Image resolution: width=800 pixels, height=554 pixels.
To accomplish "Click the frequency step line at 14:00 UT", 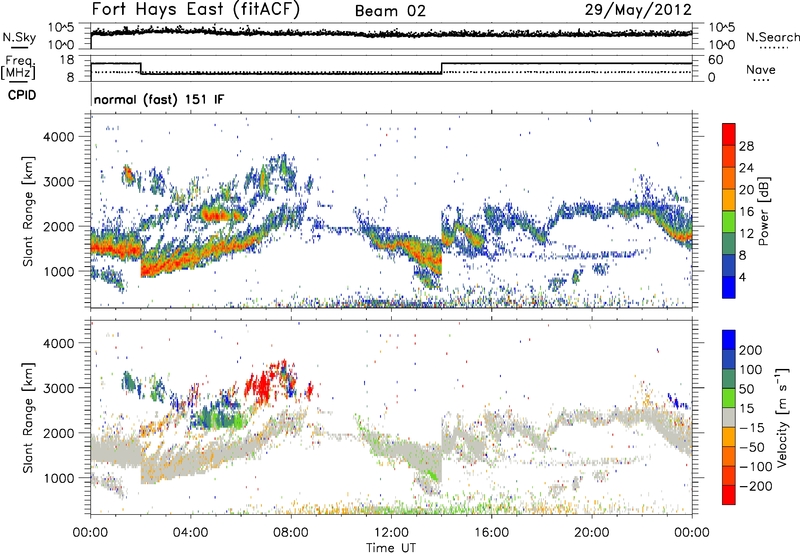I will coord(442,68).
